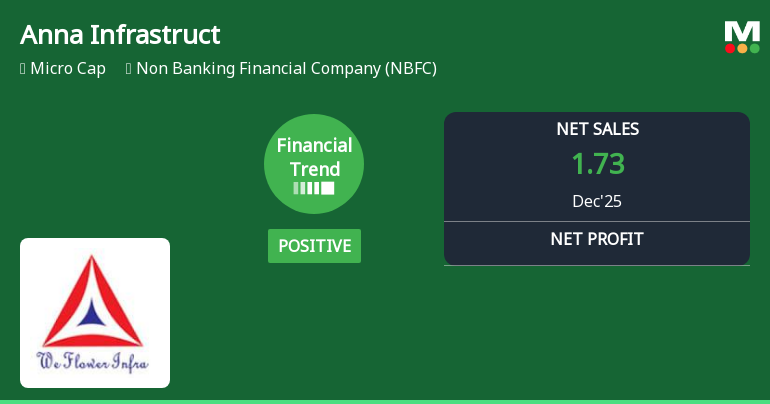
Task: Open the Non Banking Financial Company (NBFC) link
Action: [286, 69]
